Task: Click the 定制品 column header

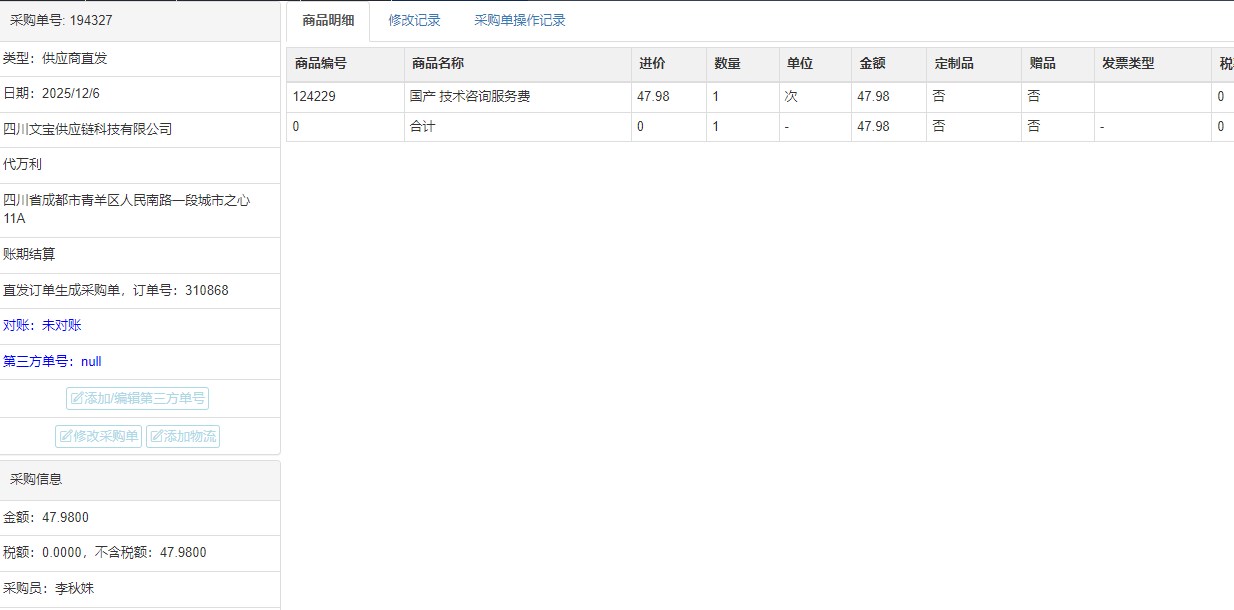Action: tap(954, 63)
